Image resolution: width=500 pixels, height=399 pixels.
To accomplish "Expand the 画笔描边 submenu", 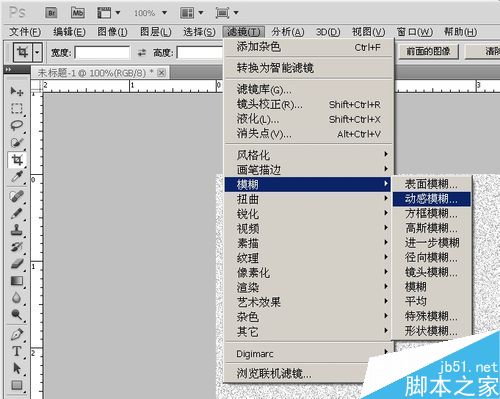I will coord(308,170).
